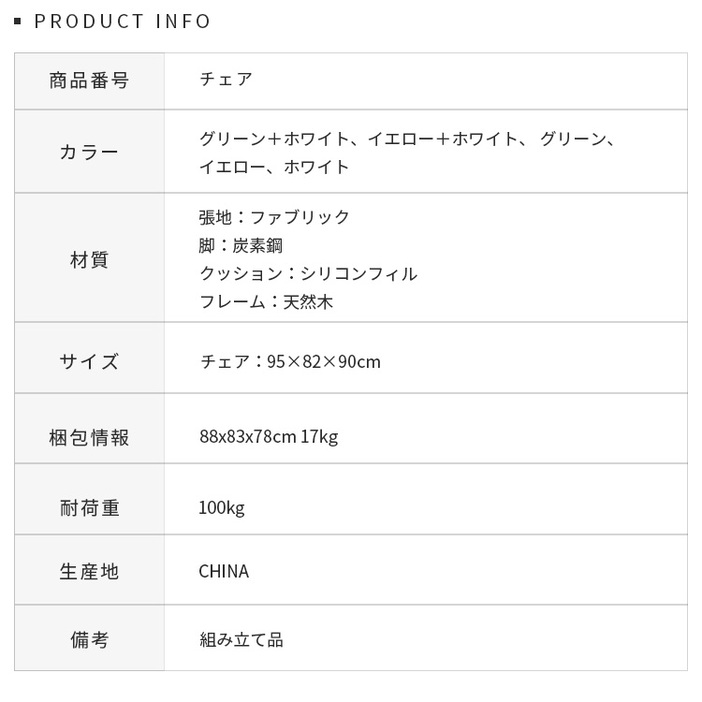Viewport: 702px width, 702px height.
Task: Select the カラー label cell
Action: [89, 152]
